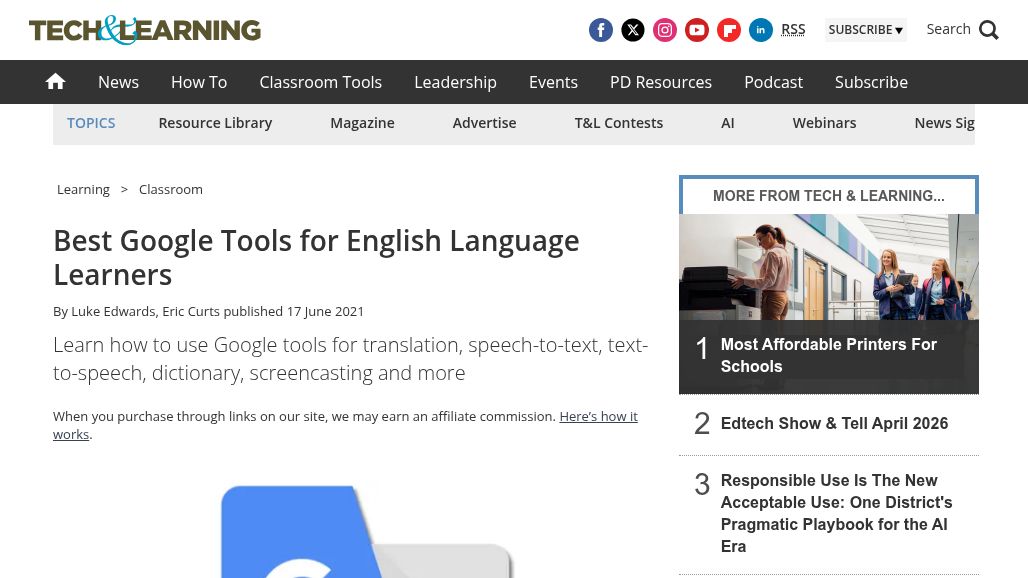Select the PD Resources navigation item
The image size is (1028, 578).
[x=660, y=82]
